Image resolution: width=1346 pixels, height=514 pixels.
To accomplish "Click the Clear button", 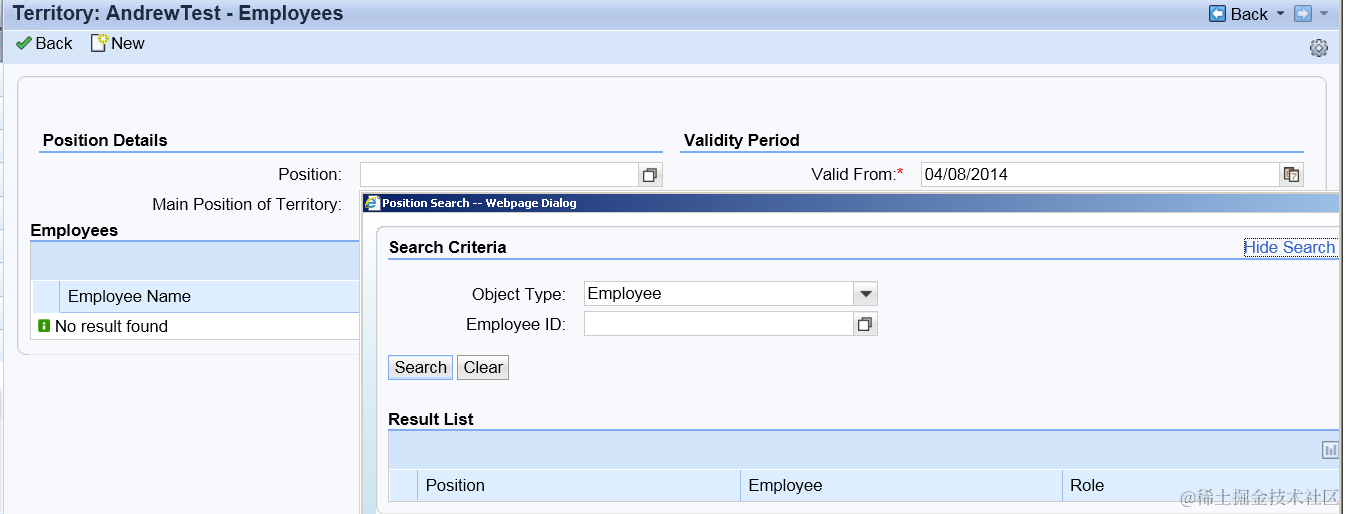I will tap(483, 367).
